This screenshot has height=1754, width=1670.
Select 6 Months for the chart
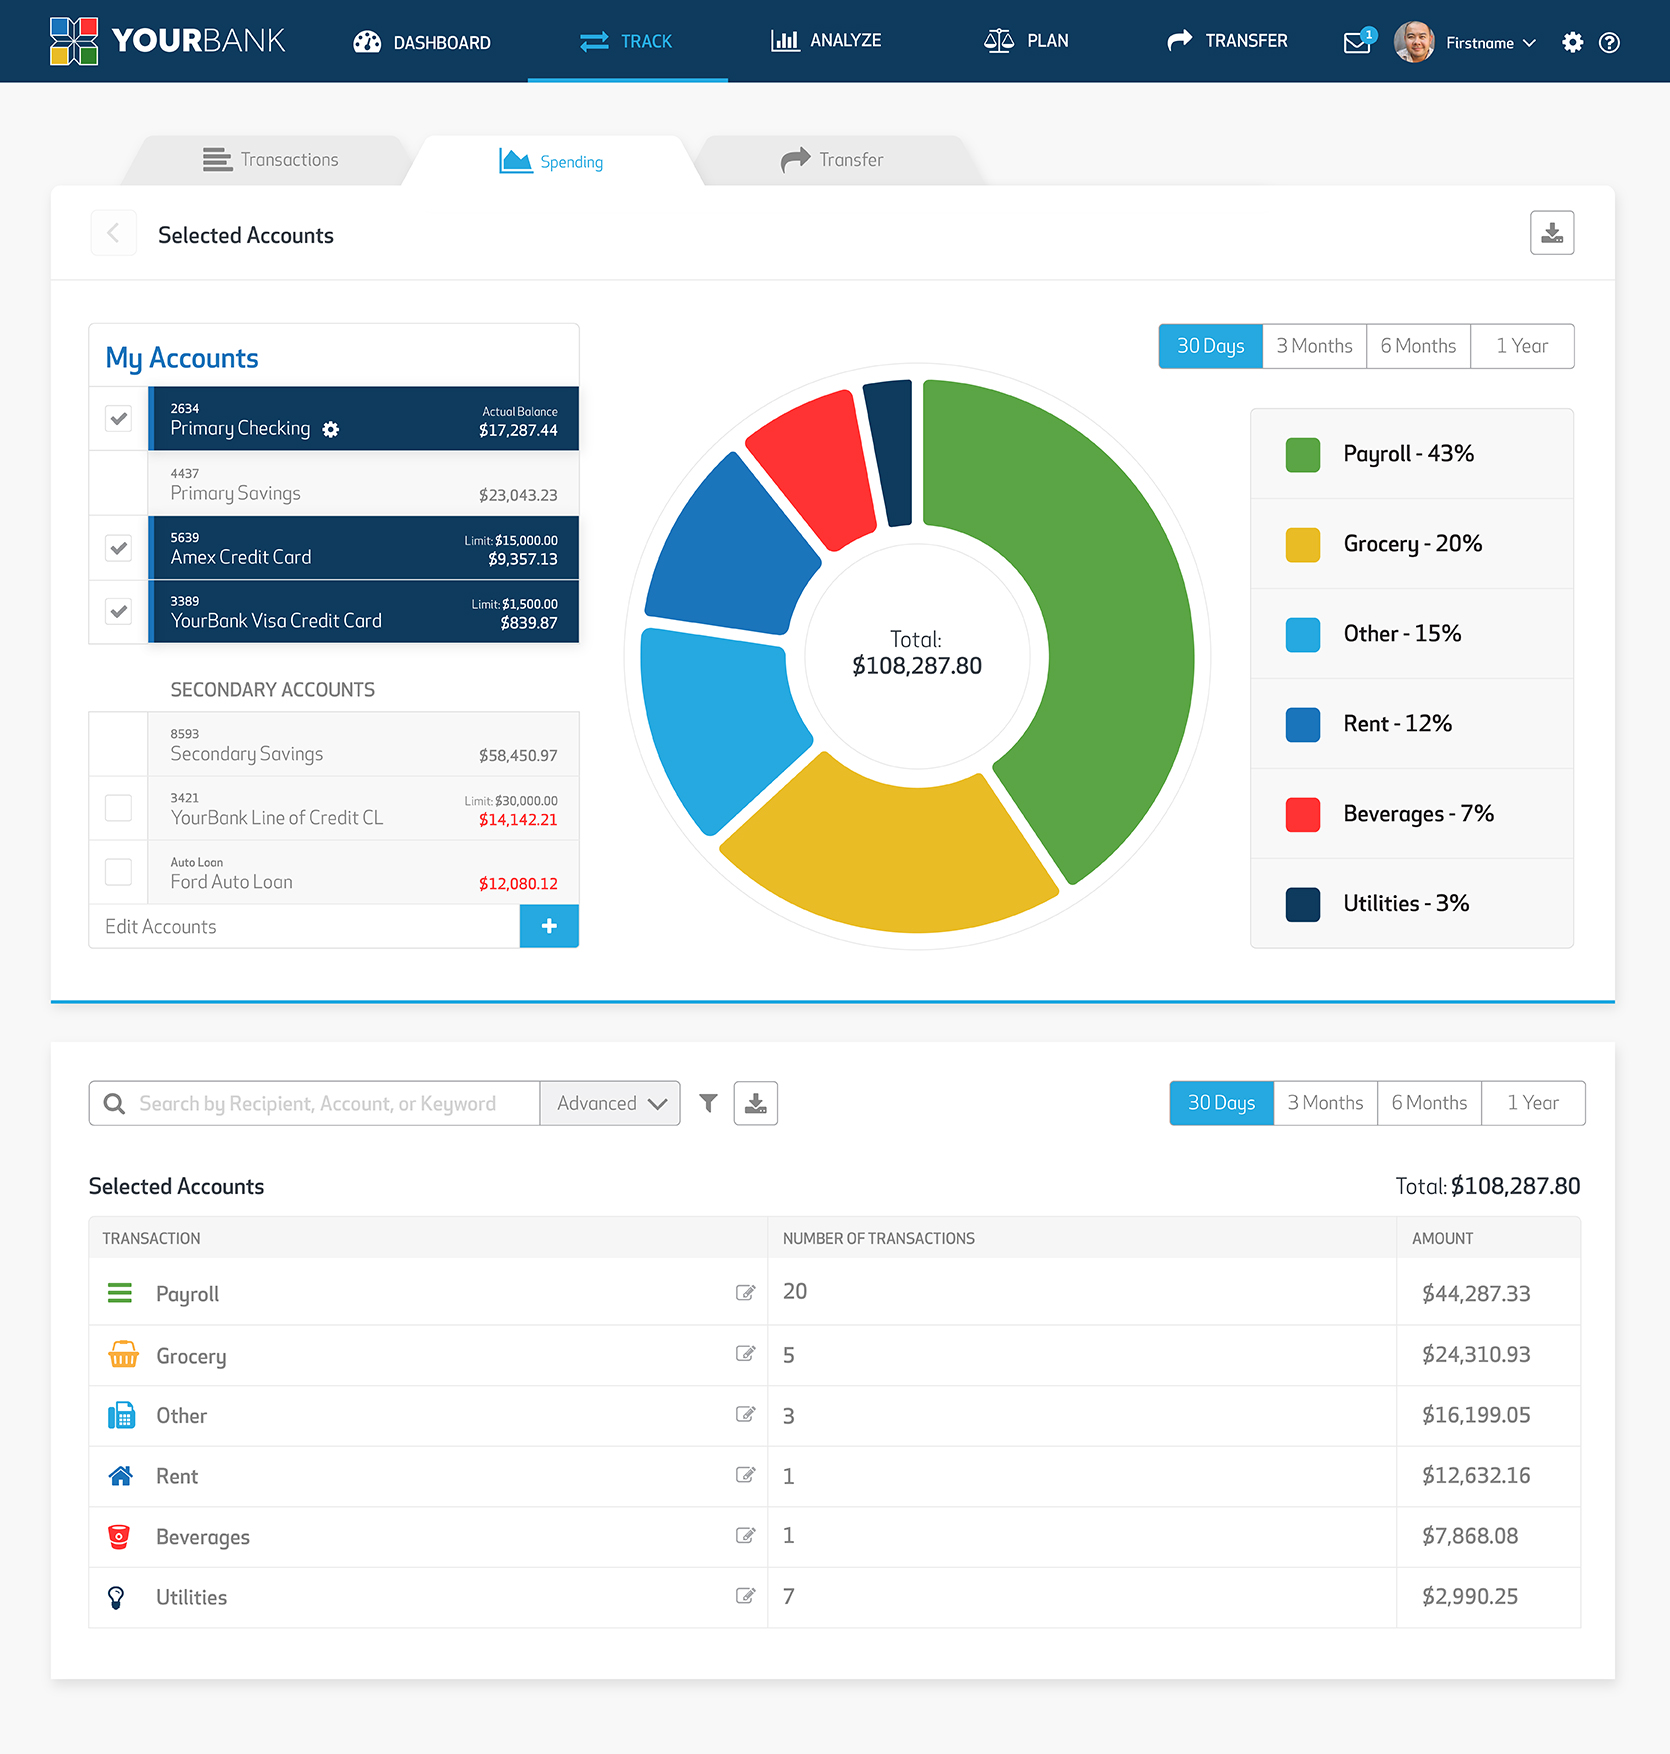[x=1419, y=346]
